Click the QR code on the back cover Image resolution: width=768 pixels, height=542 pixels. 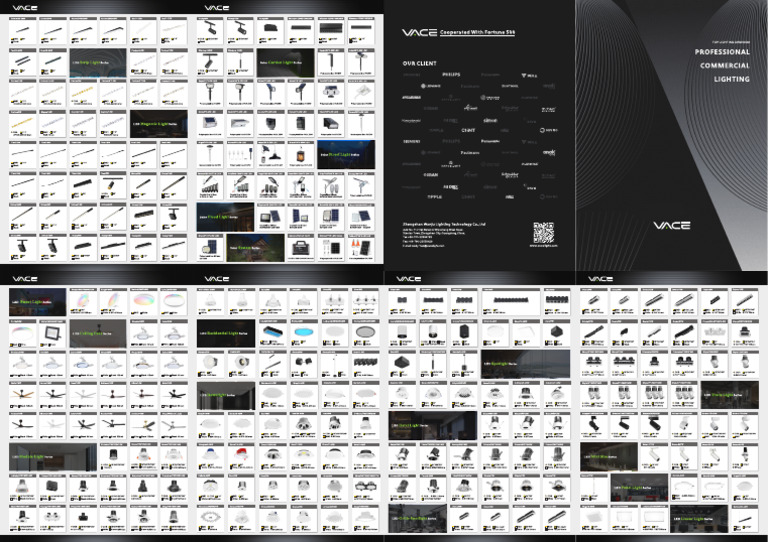pos(543,233)
